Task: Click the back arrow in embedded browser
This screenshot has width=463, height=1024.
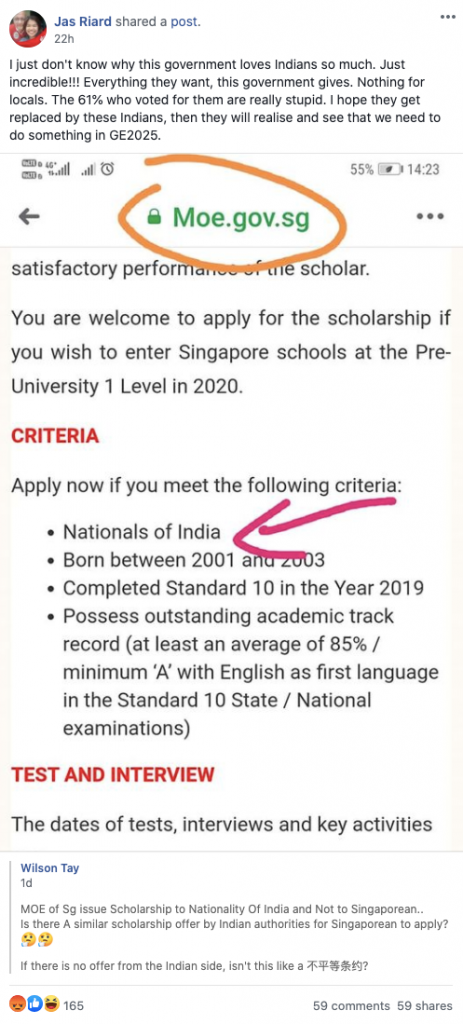Action: [29, 217]
